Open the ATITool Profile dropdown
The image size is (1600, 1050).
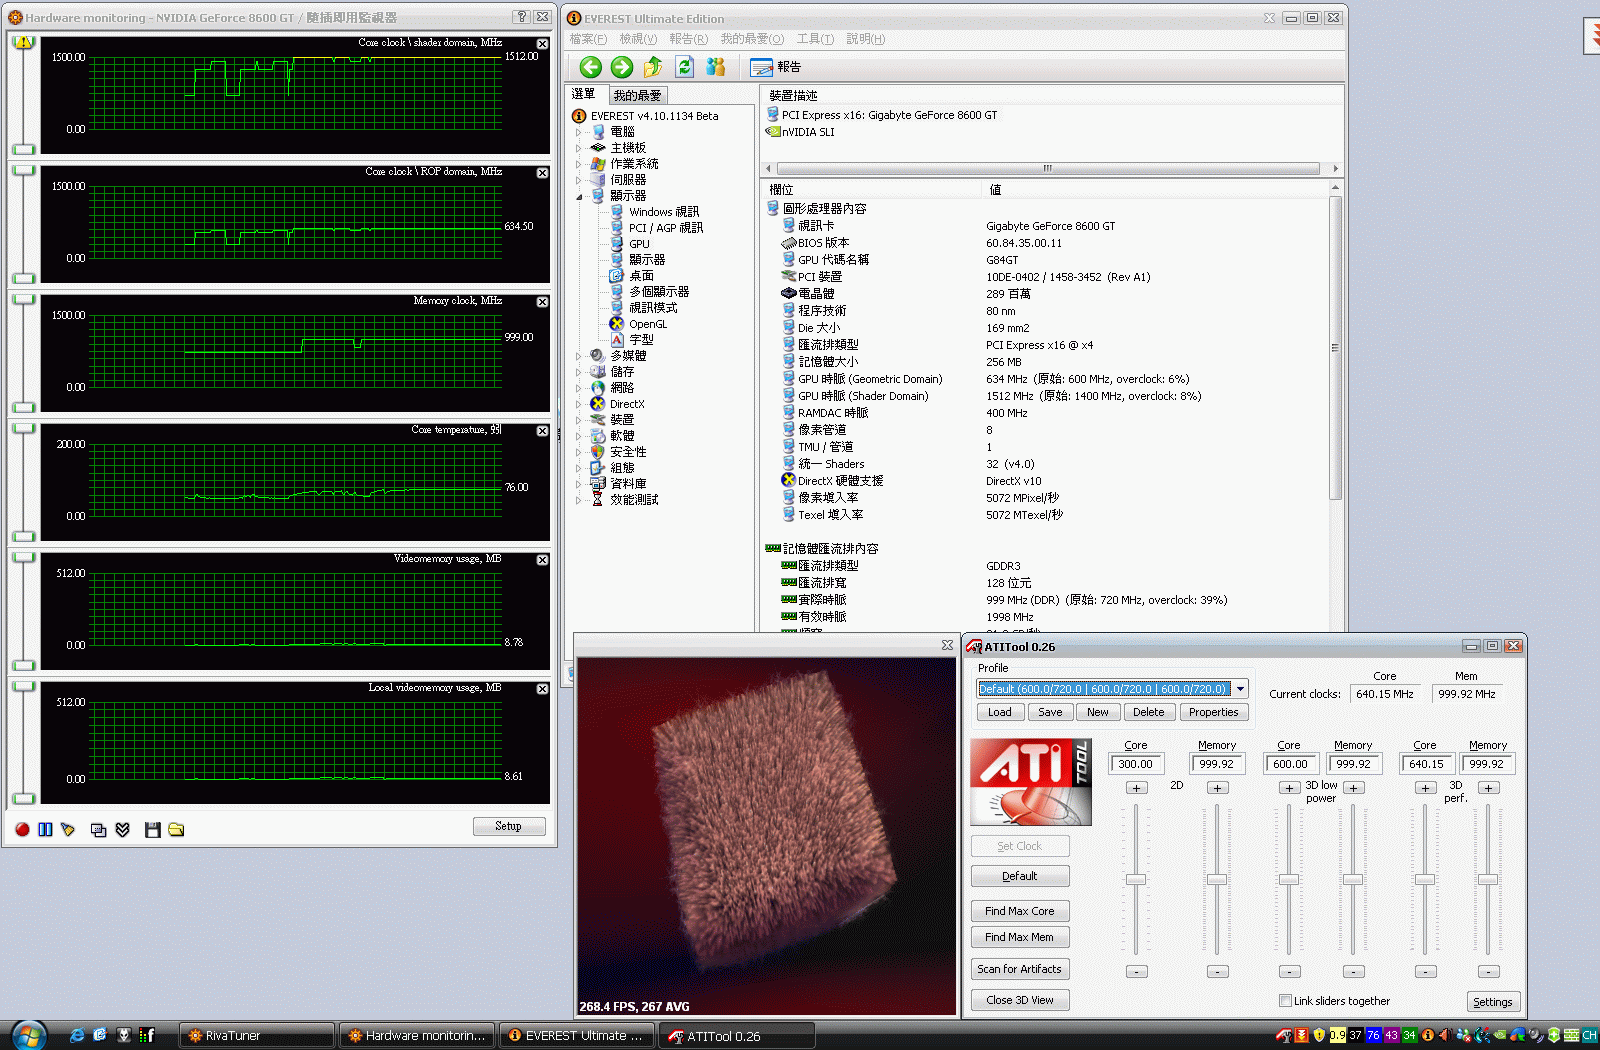click(1240, 688)
